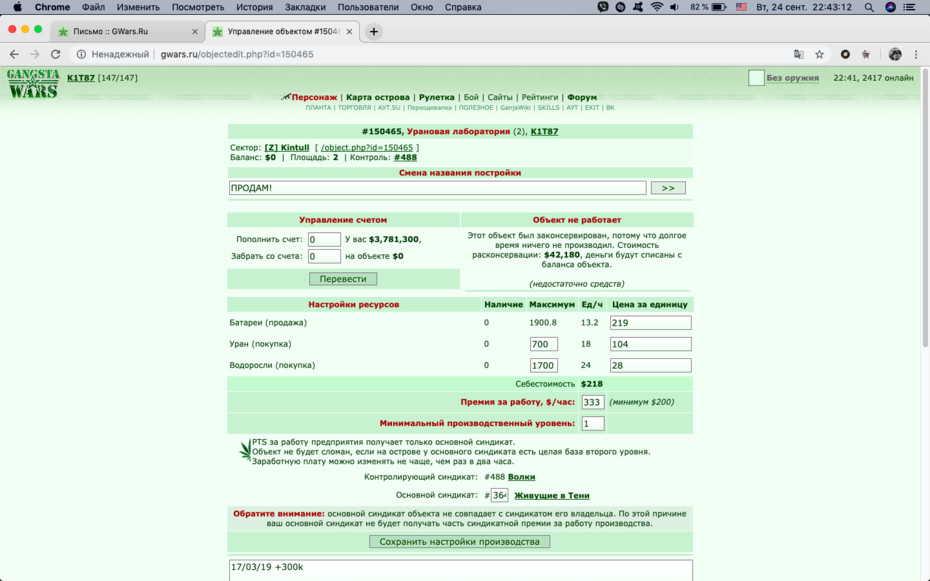This screenshot has height=581, width=930.
Task: Click the Перевести button
Action: click(x=343, y=279)
